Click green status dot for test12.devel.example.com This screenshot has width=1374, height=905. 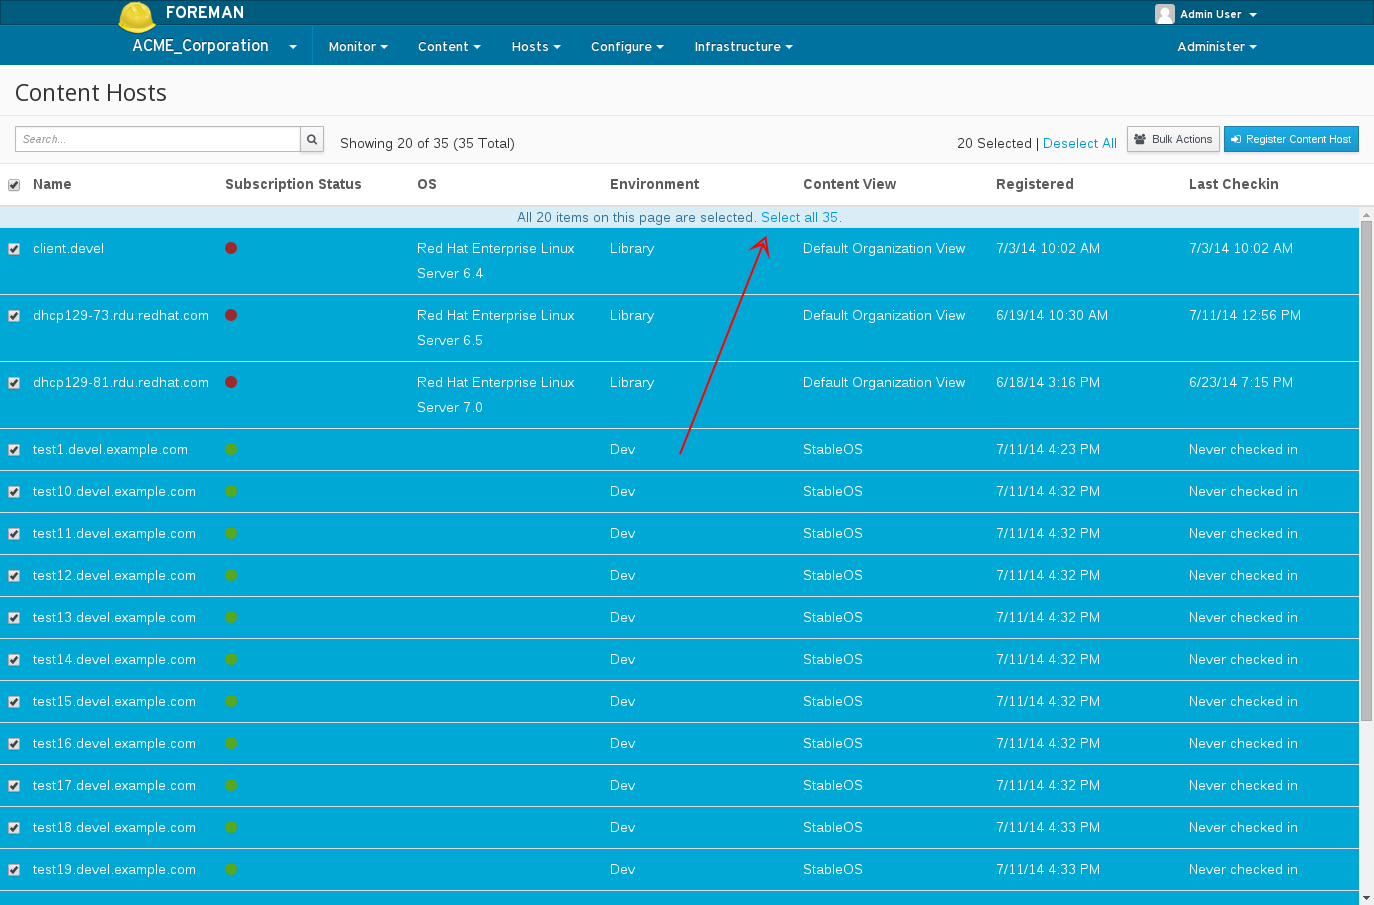tap(231, 575)
